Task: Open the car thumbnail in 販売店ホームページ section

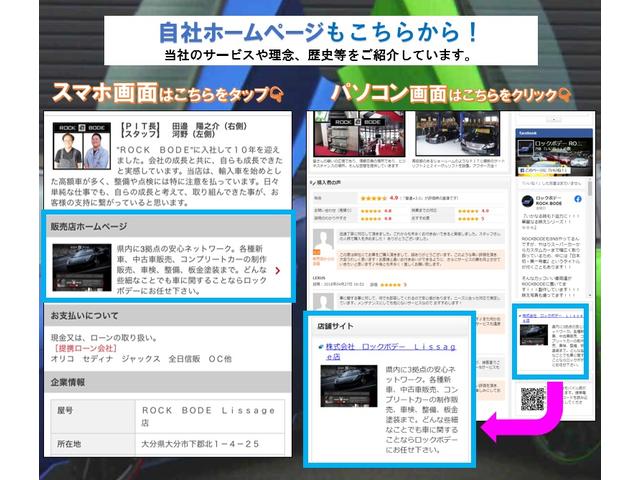Action: click(x=82, y=268)
